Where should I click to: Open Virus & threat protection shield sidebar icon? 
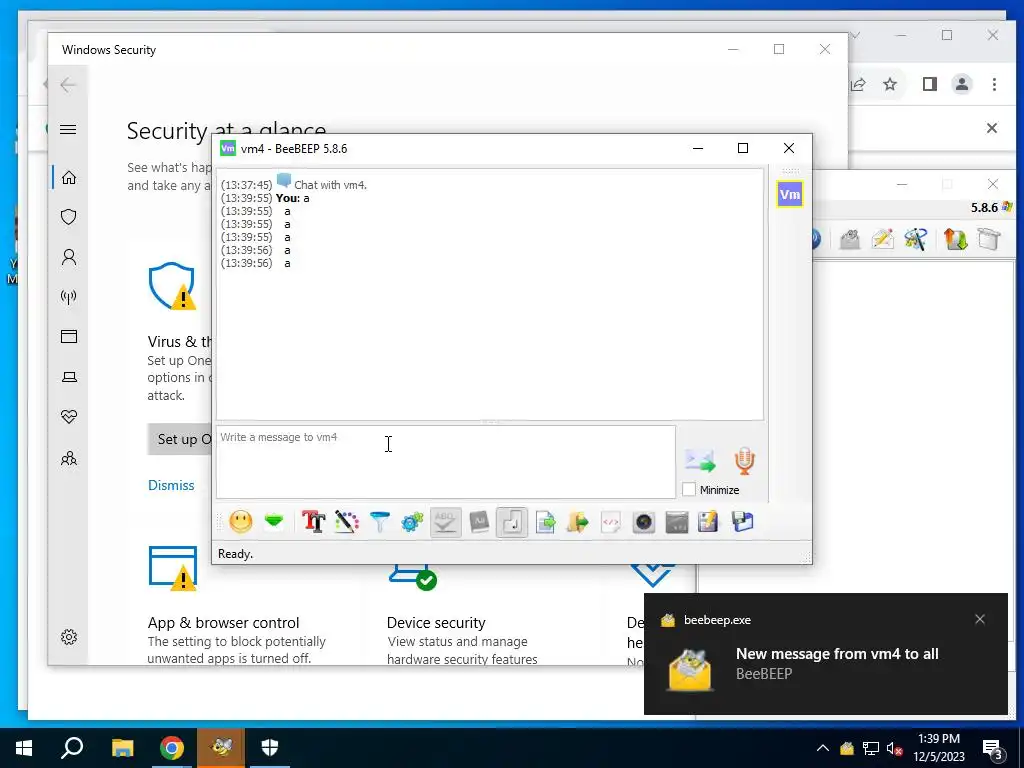(x=69, y=217)
